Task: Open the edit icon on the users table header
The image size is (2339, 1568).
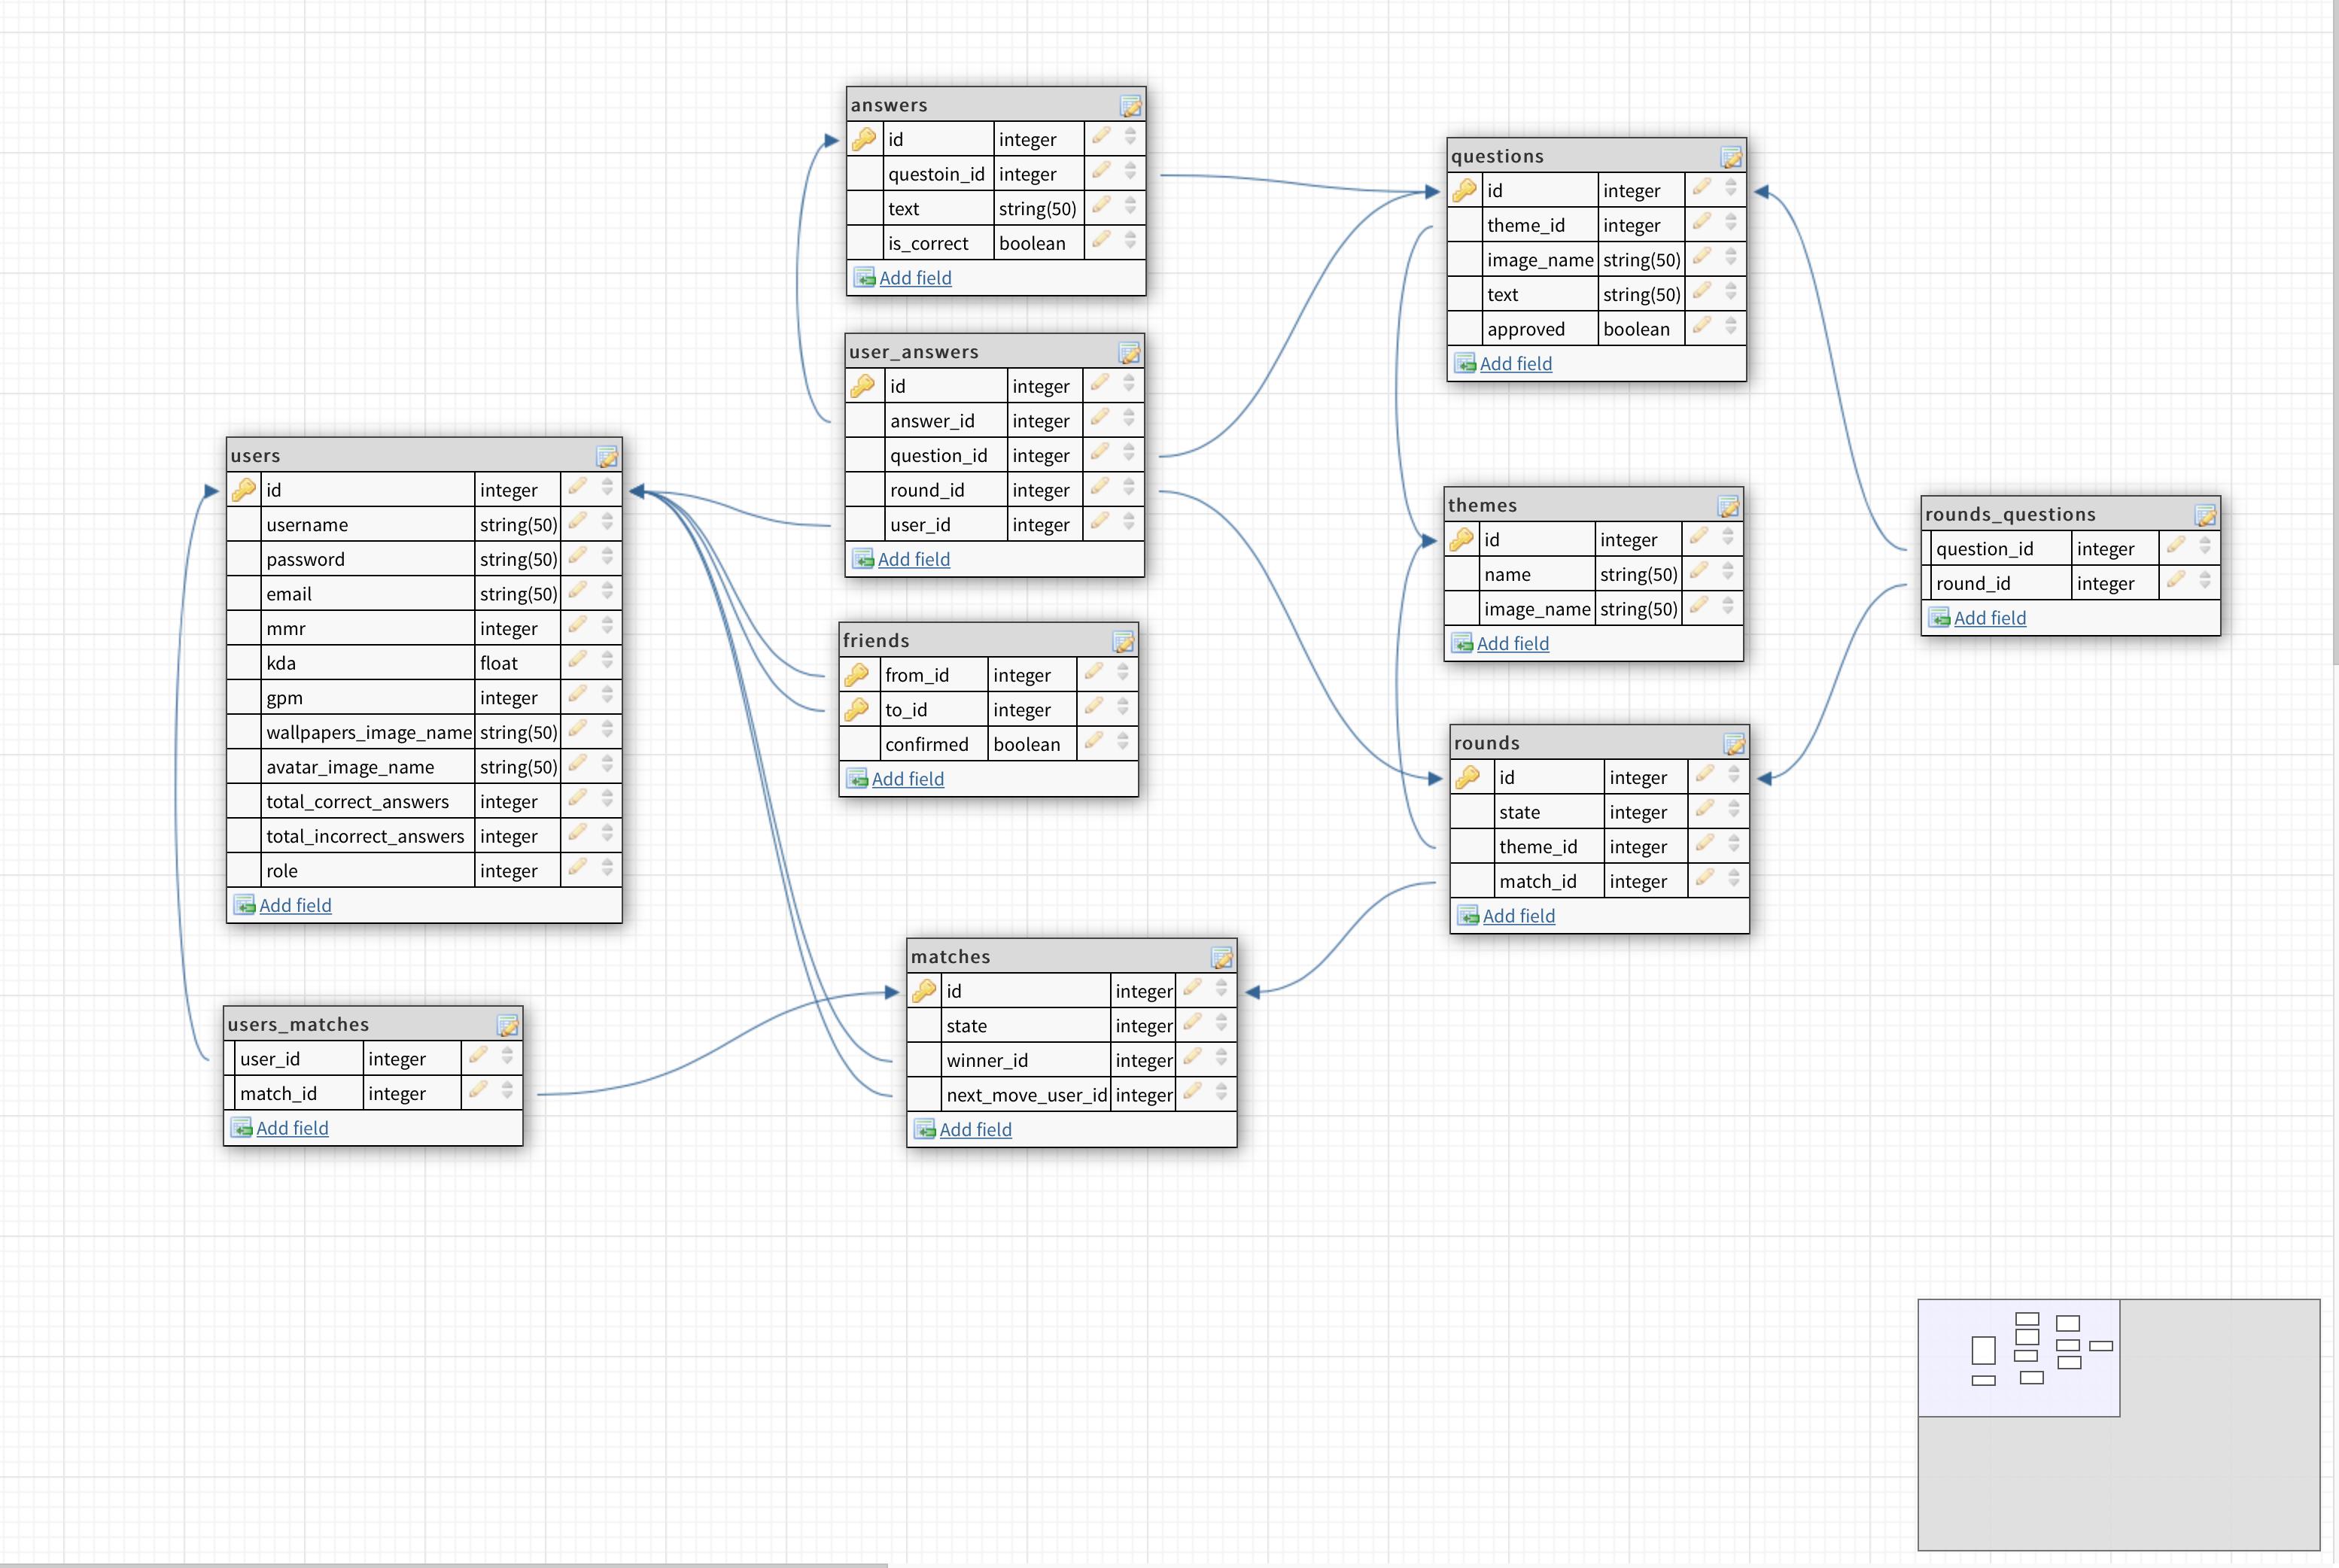Action: (x=607, y=457)
